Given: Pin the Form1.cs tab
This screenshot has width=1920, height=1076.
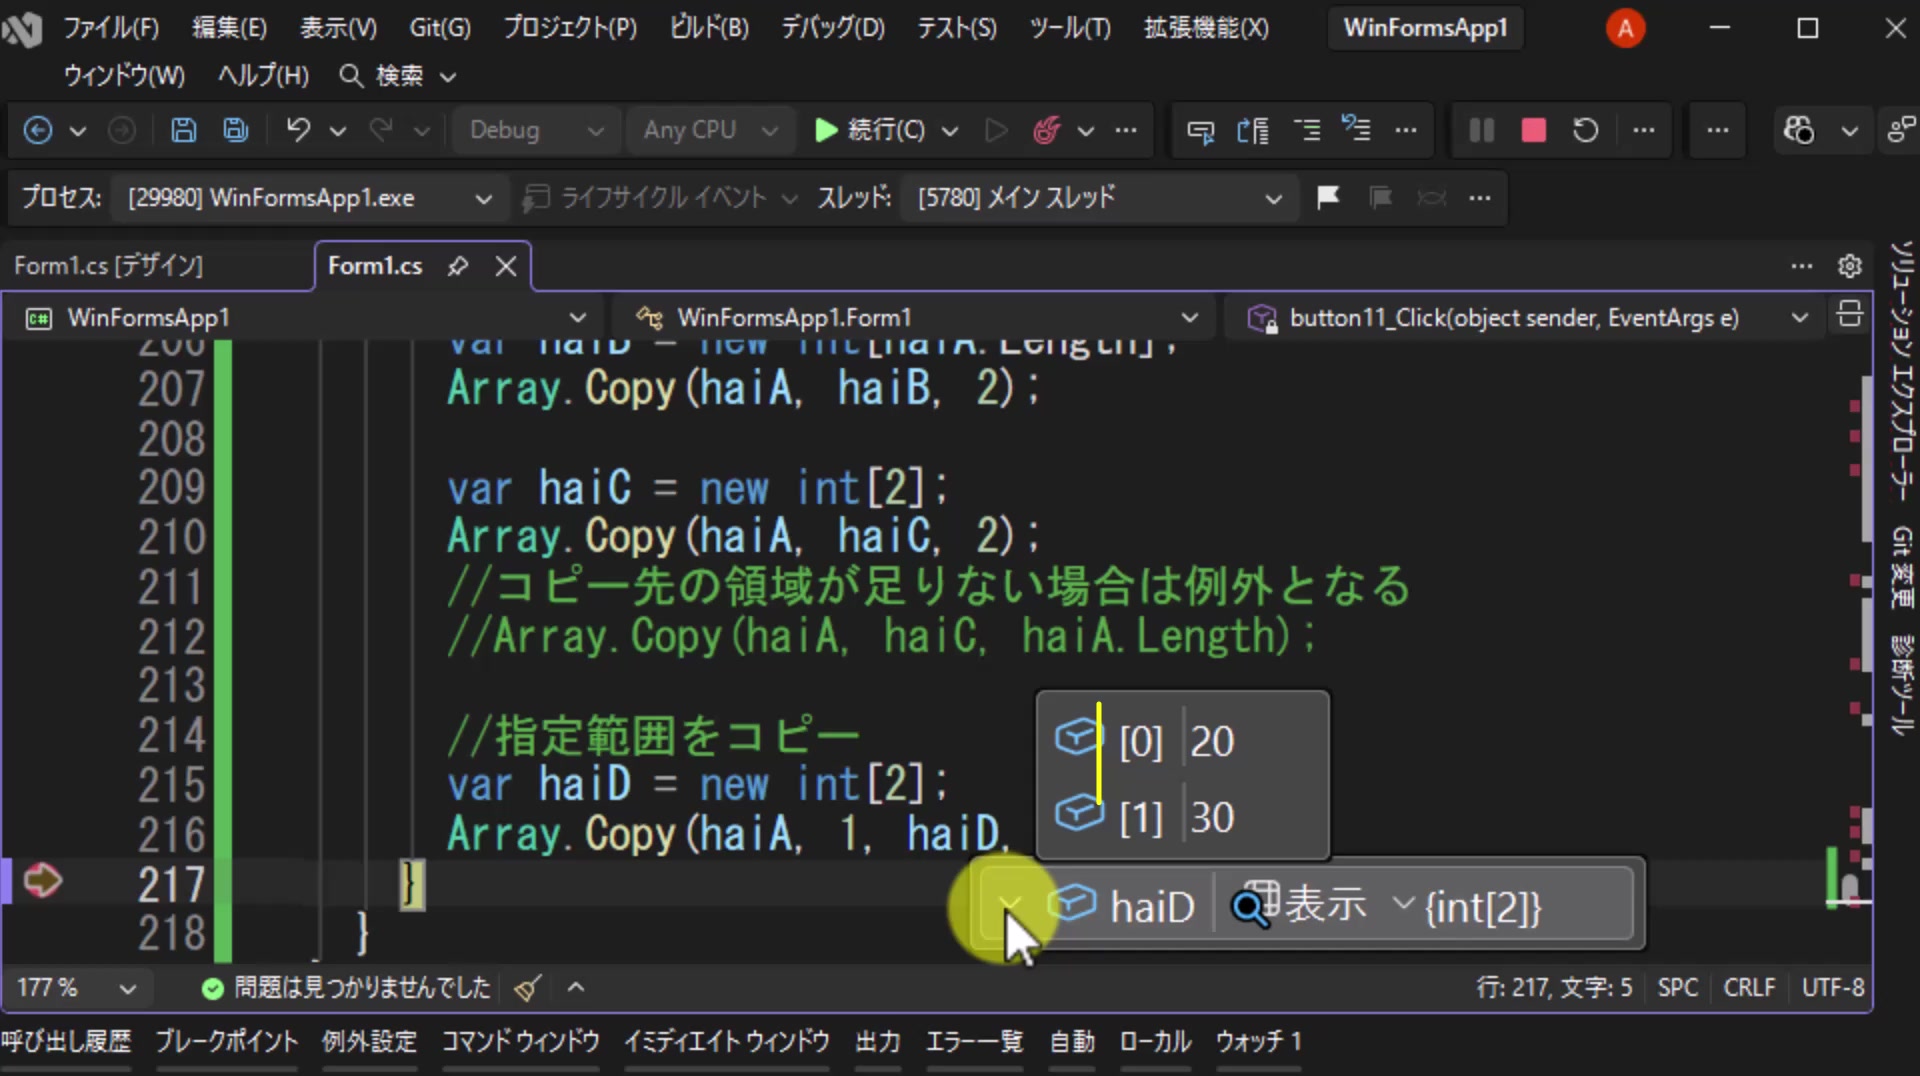Looking at the screenshot, I should click(458, 266).
